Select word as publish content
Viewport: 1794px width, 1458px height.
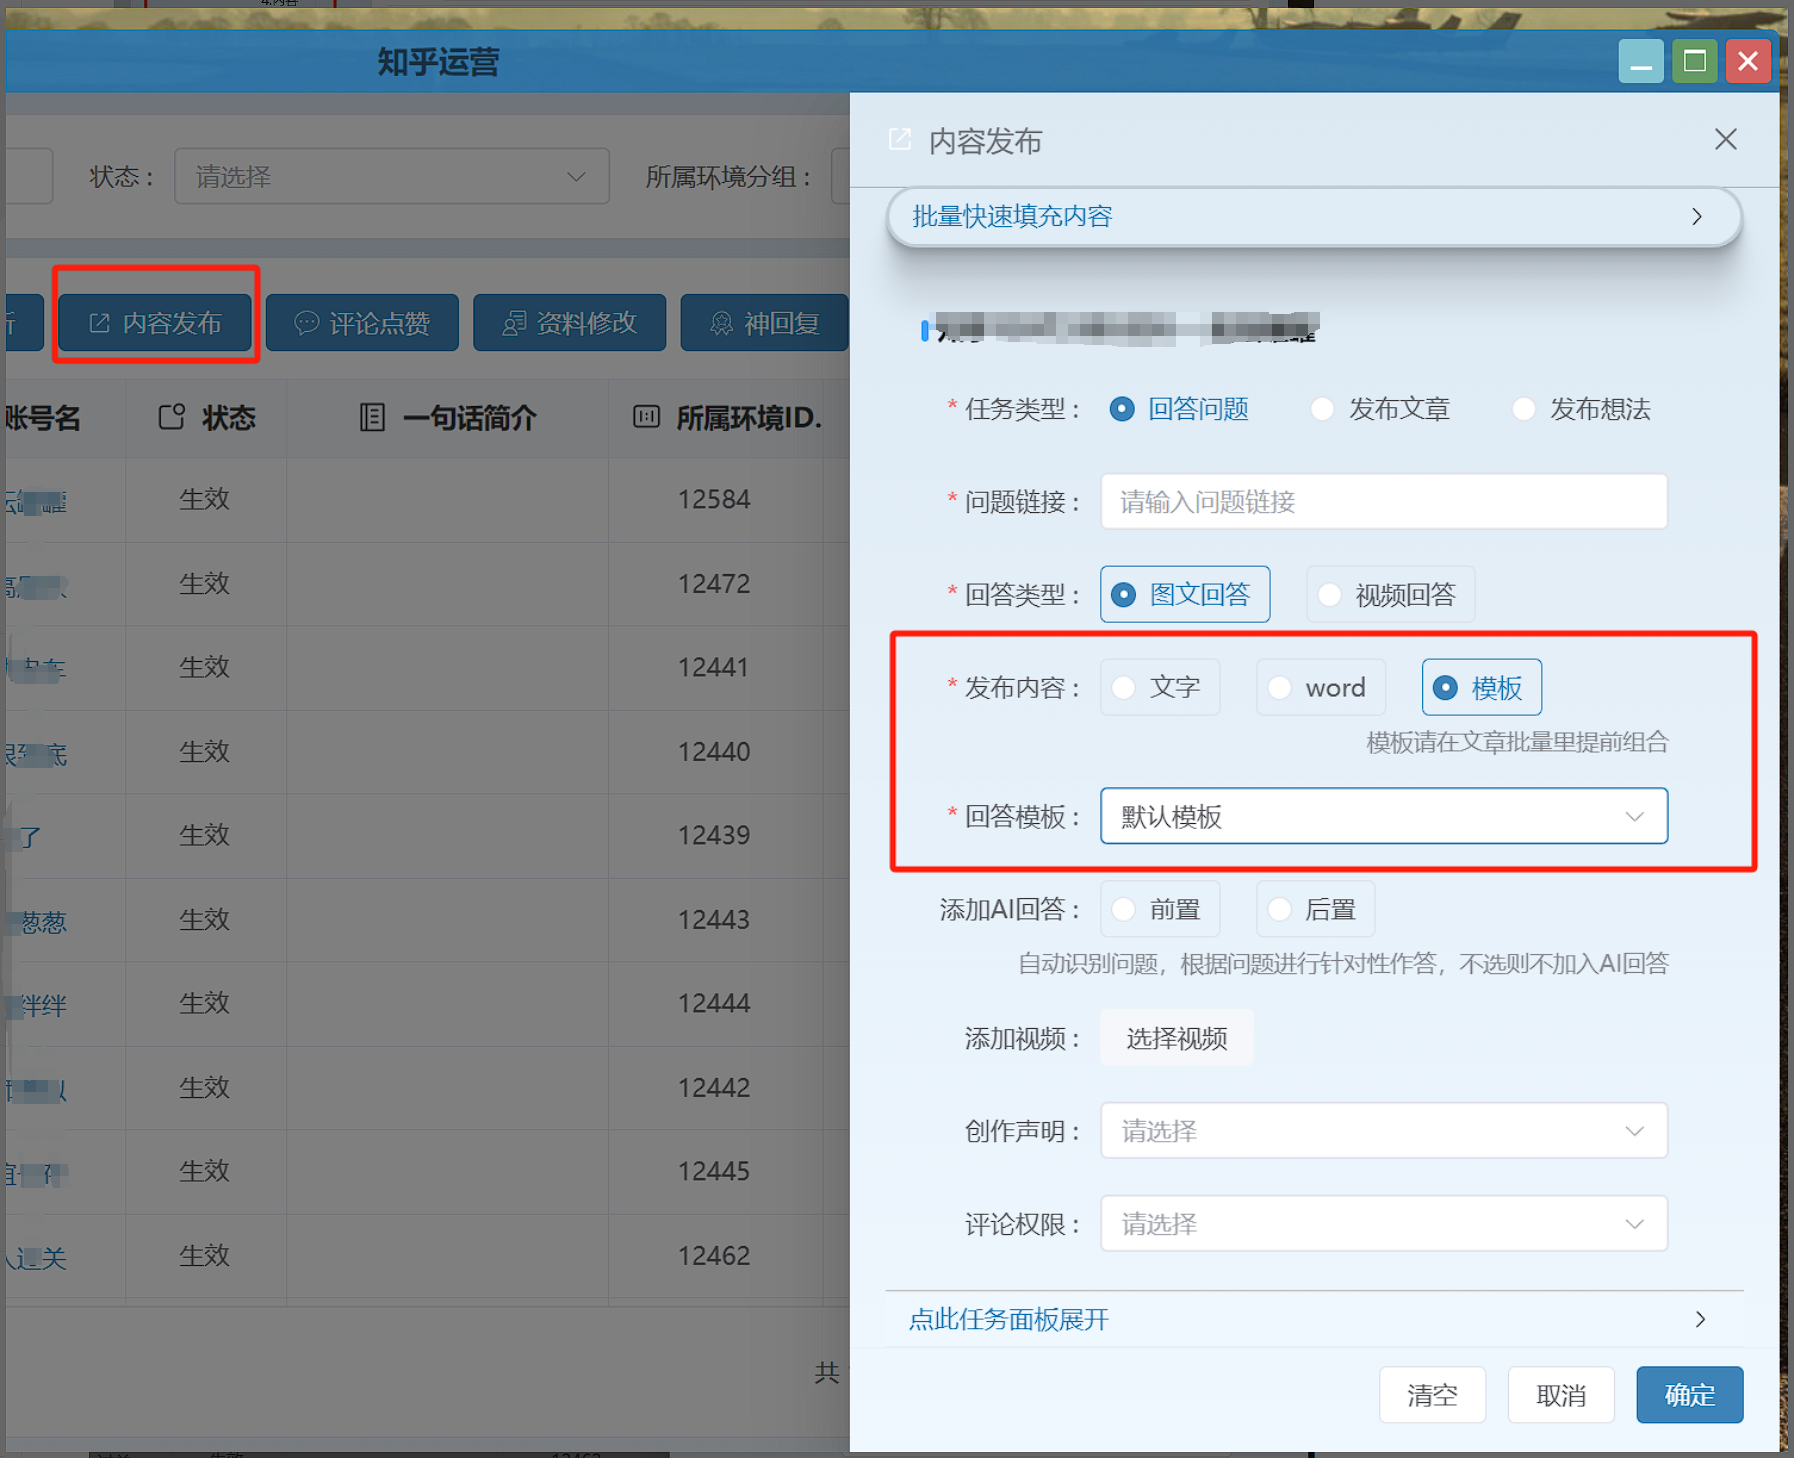tap(1321, 687)
